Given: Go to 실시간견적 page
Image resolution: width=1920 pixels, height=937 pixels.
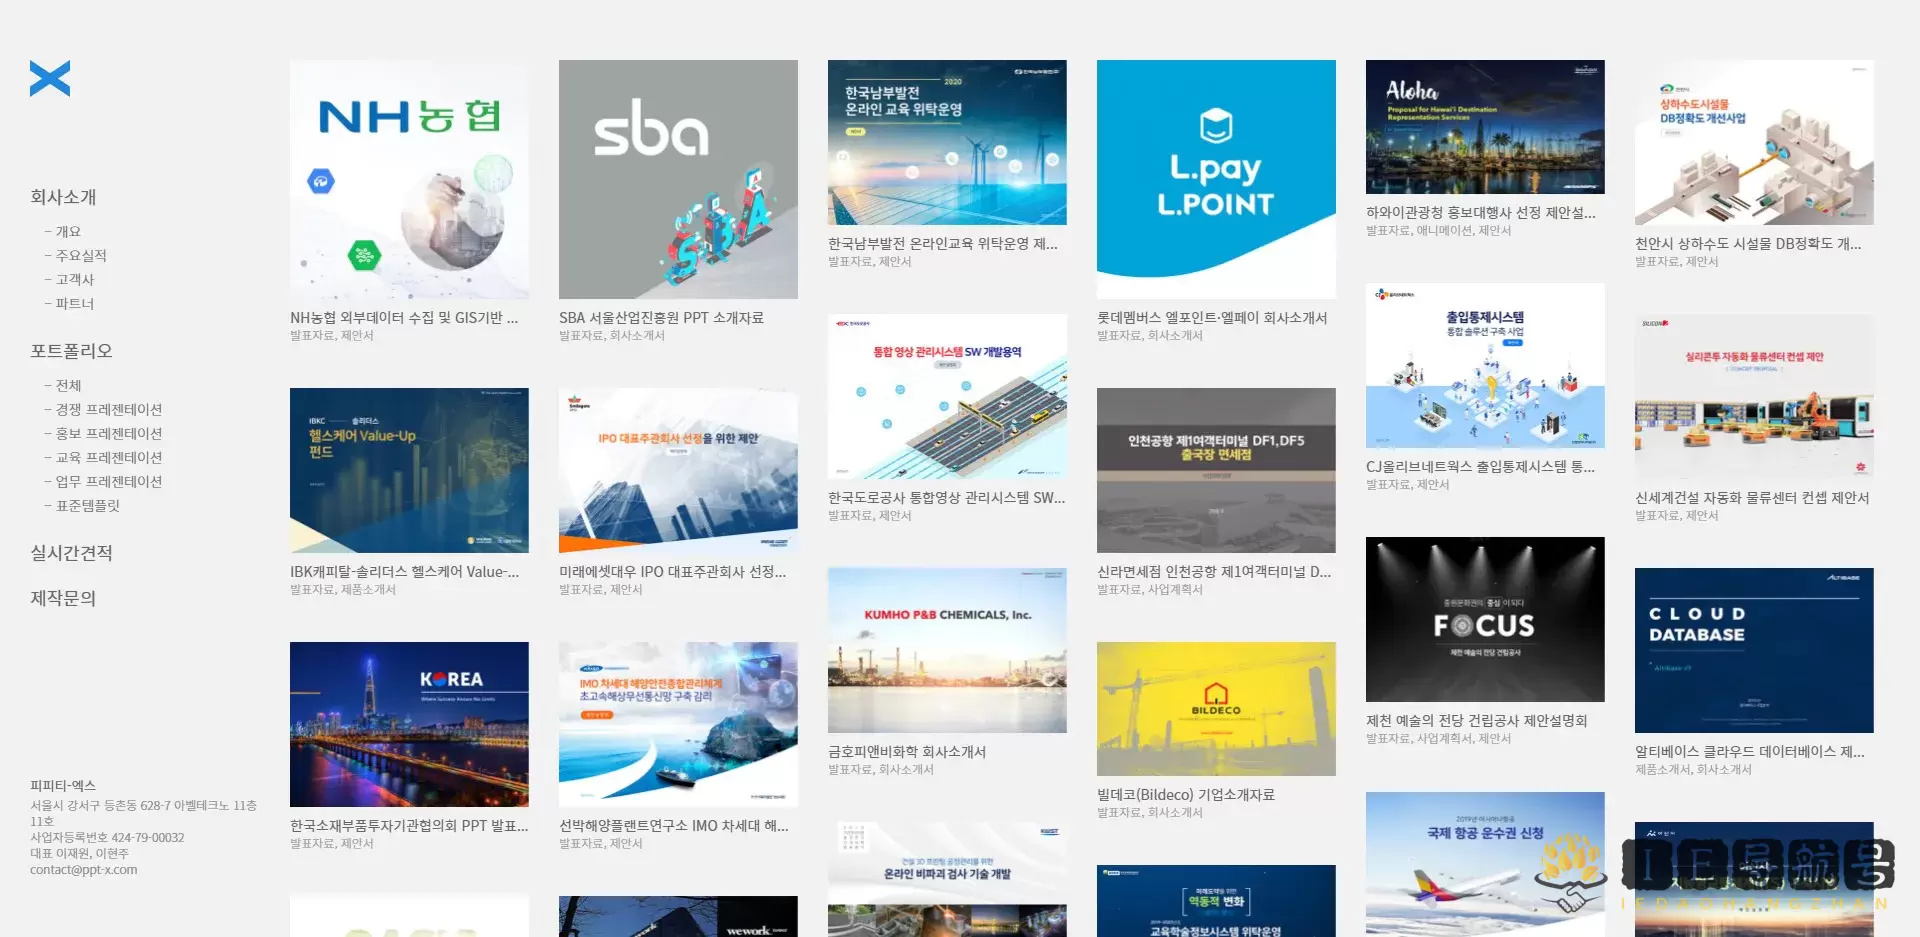Looking at the screenshot, I should click(71, 553).
